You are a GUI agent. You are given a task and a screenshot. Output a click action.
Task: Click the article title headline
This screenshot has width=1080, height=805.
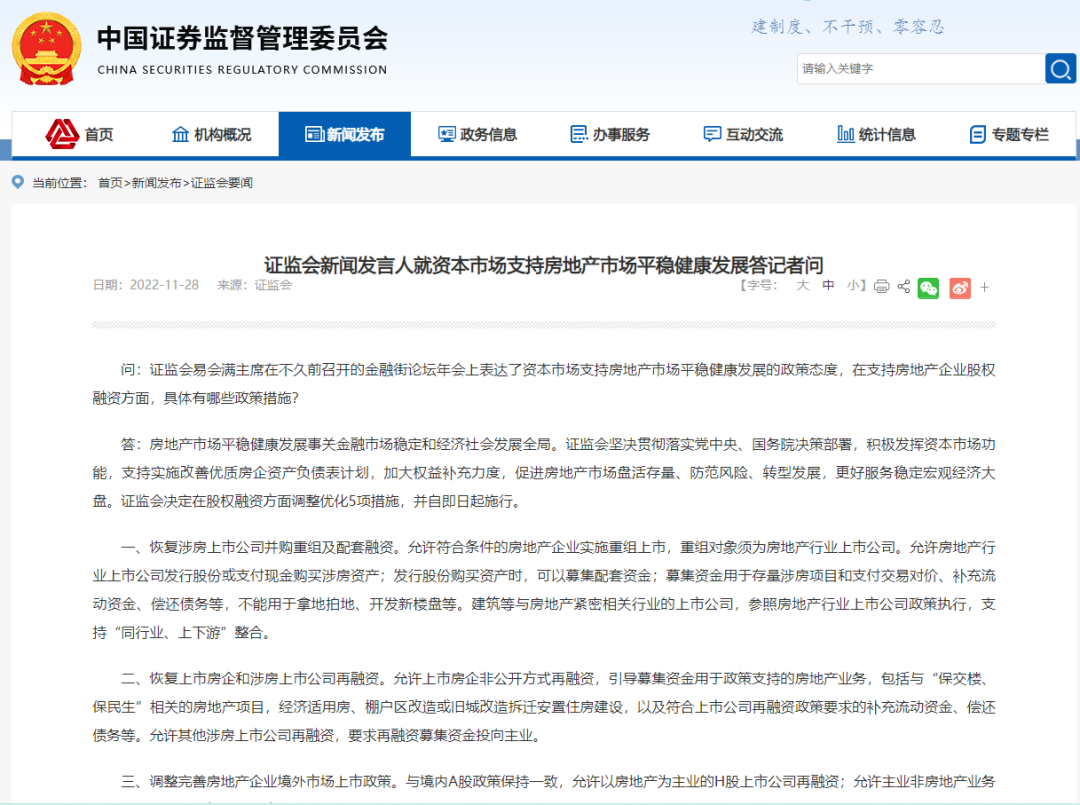(x=544, y=265)
